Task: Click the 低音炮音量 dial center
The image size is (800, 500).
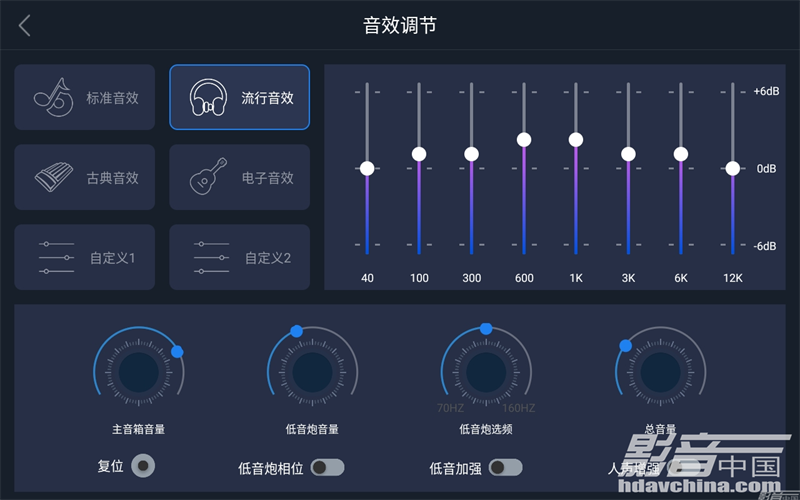Action: coord(312,372)
